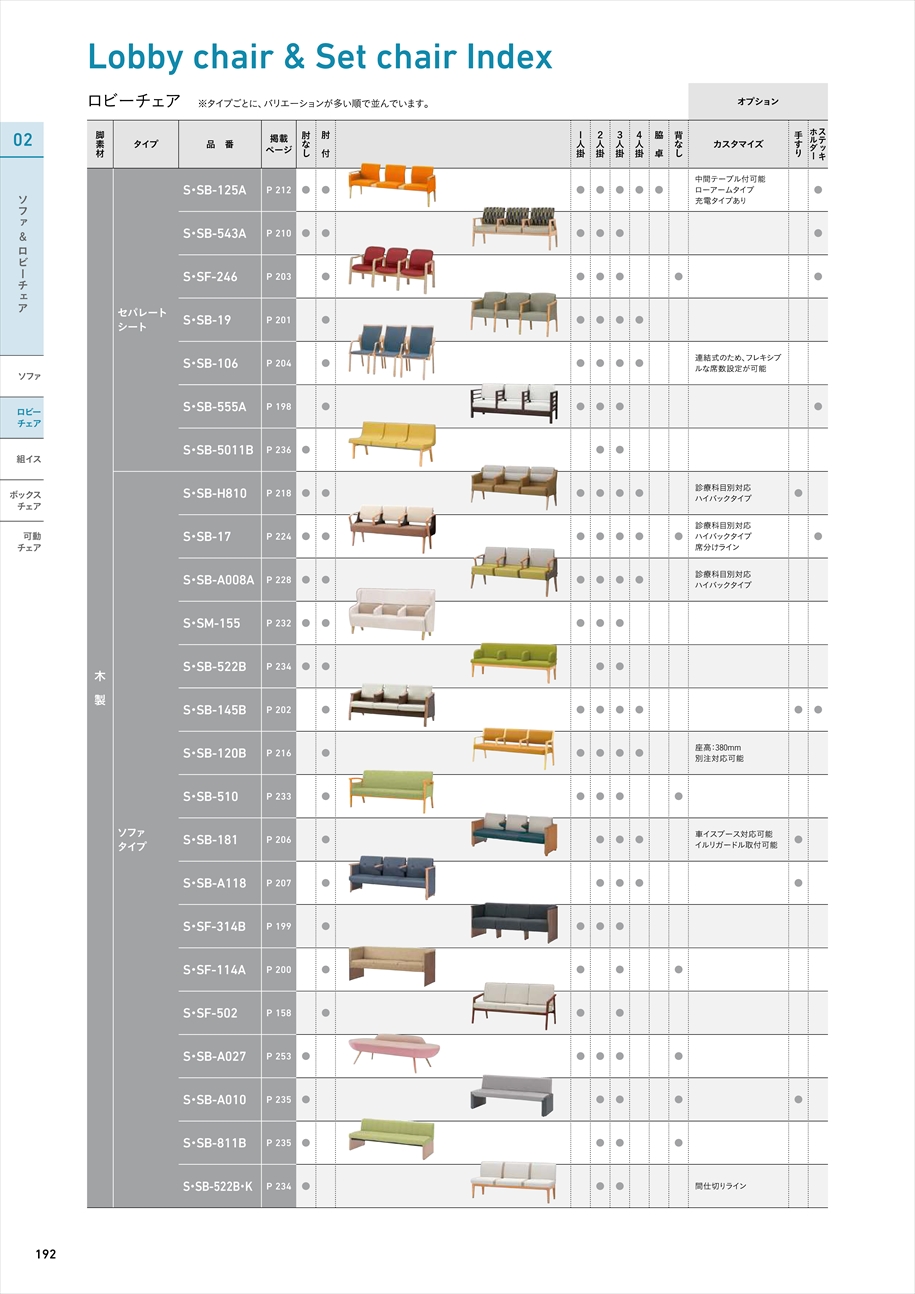Click the Lobby chair & Set chair Index title
Image resolution: width=915 pixels, height=1294 pixels.
[320, 57]
